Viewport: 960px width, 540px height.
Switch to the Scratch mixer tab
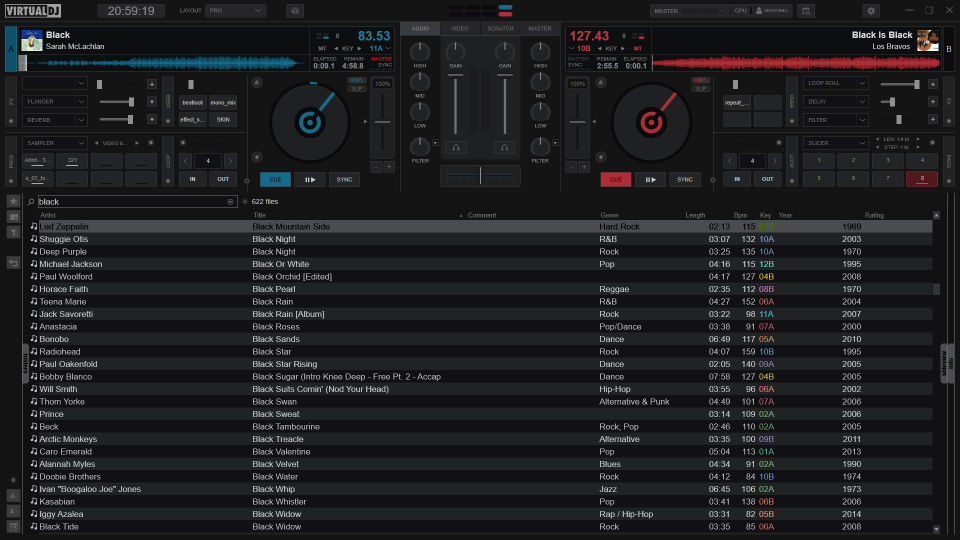pos(500,29)
